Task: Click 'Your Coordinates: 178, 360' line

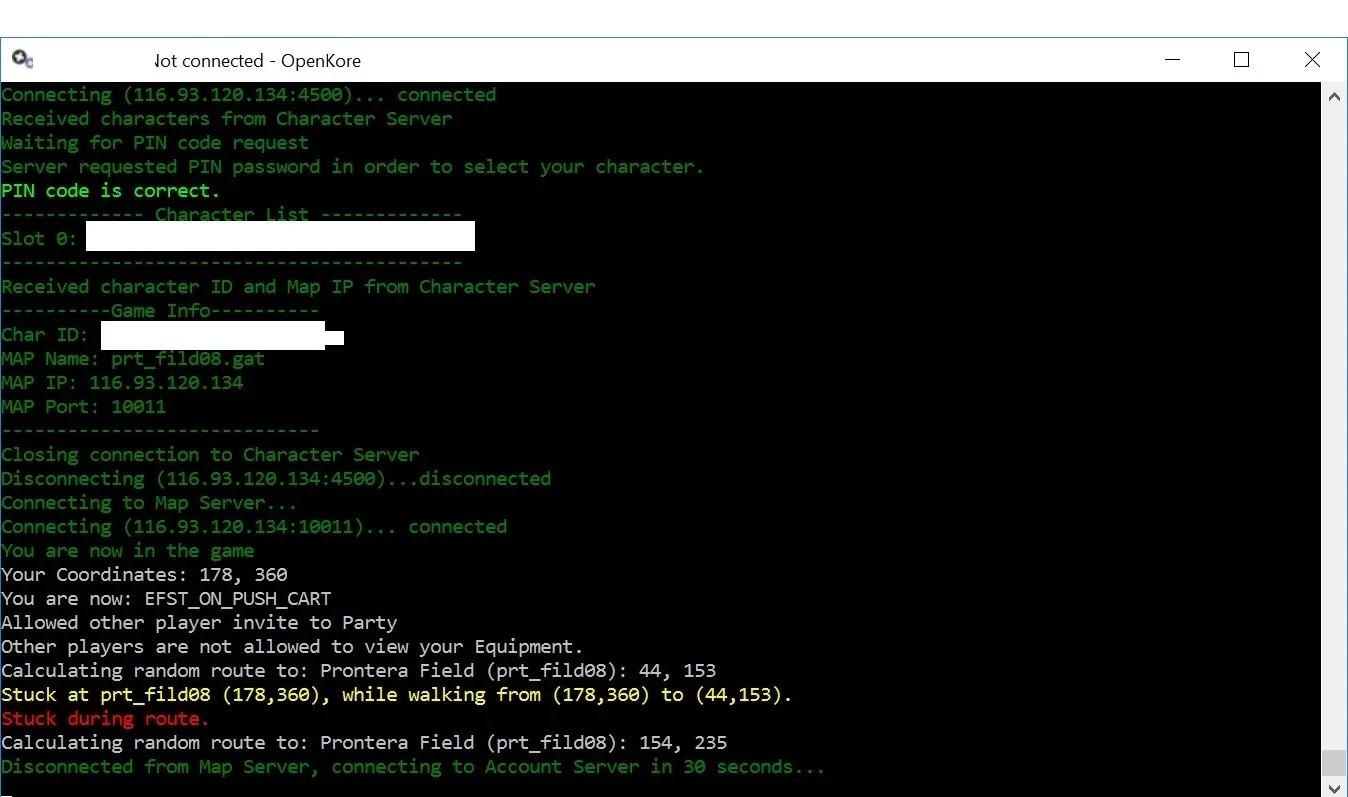Action: click(144, 575)
